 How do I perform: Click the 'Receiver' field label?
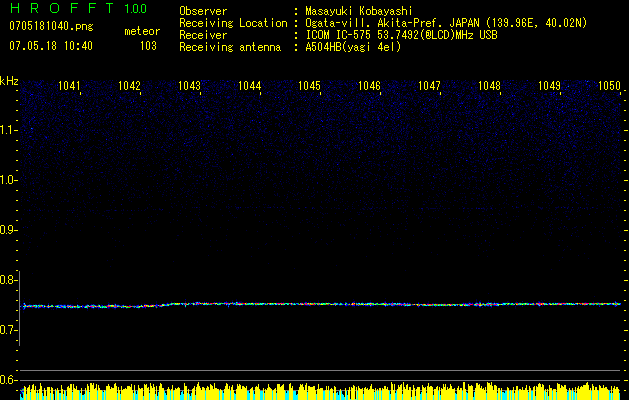click(x=203, y=35)
